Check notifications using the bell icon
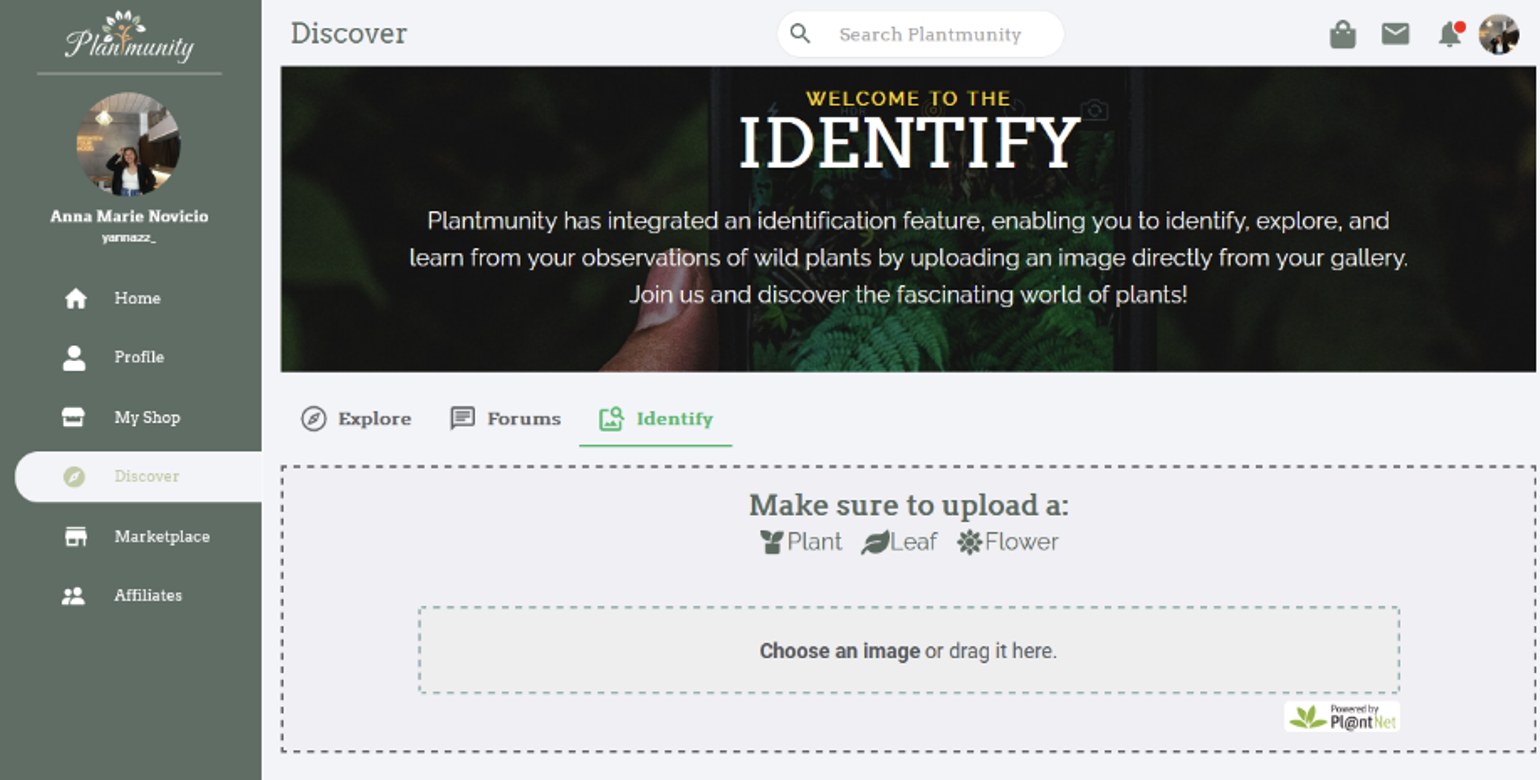This screenshot has height=780, width=1540. [x=1447, y=33]
